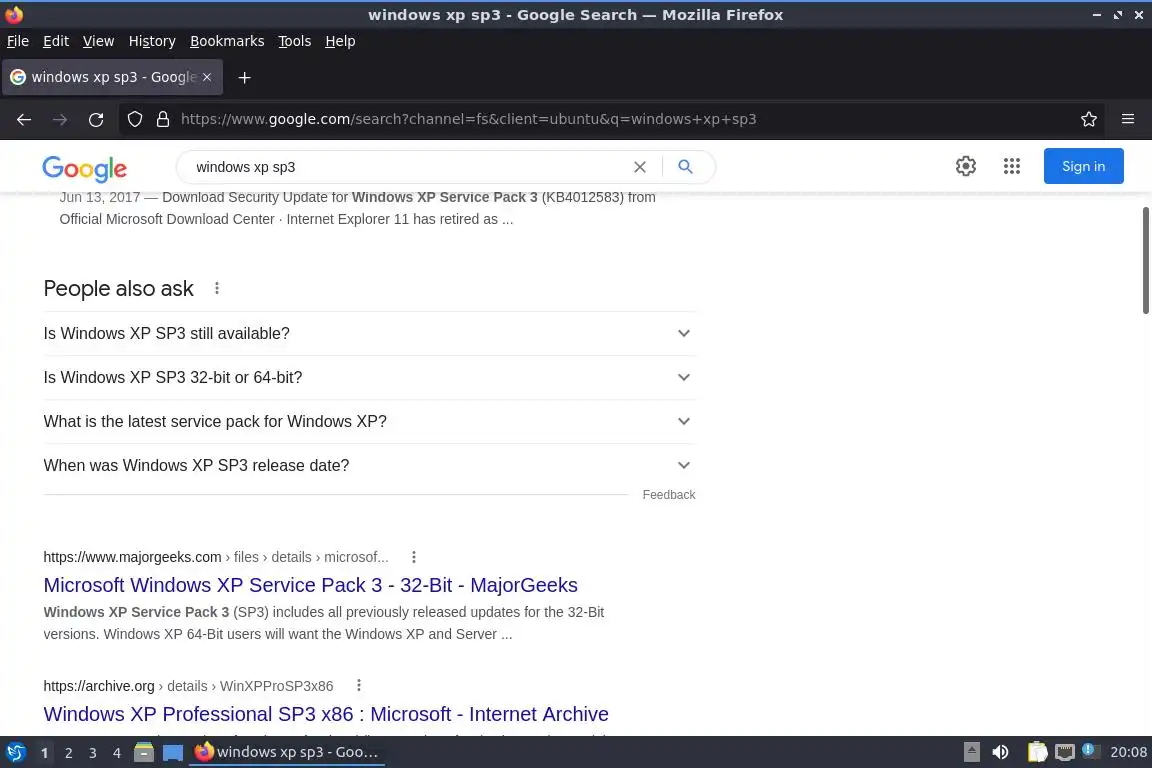The width and height of the screenshot is (1152, 768).
Task: Click the network tray icon
Action: point(1065,752)
